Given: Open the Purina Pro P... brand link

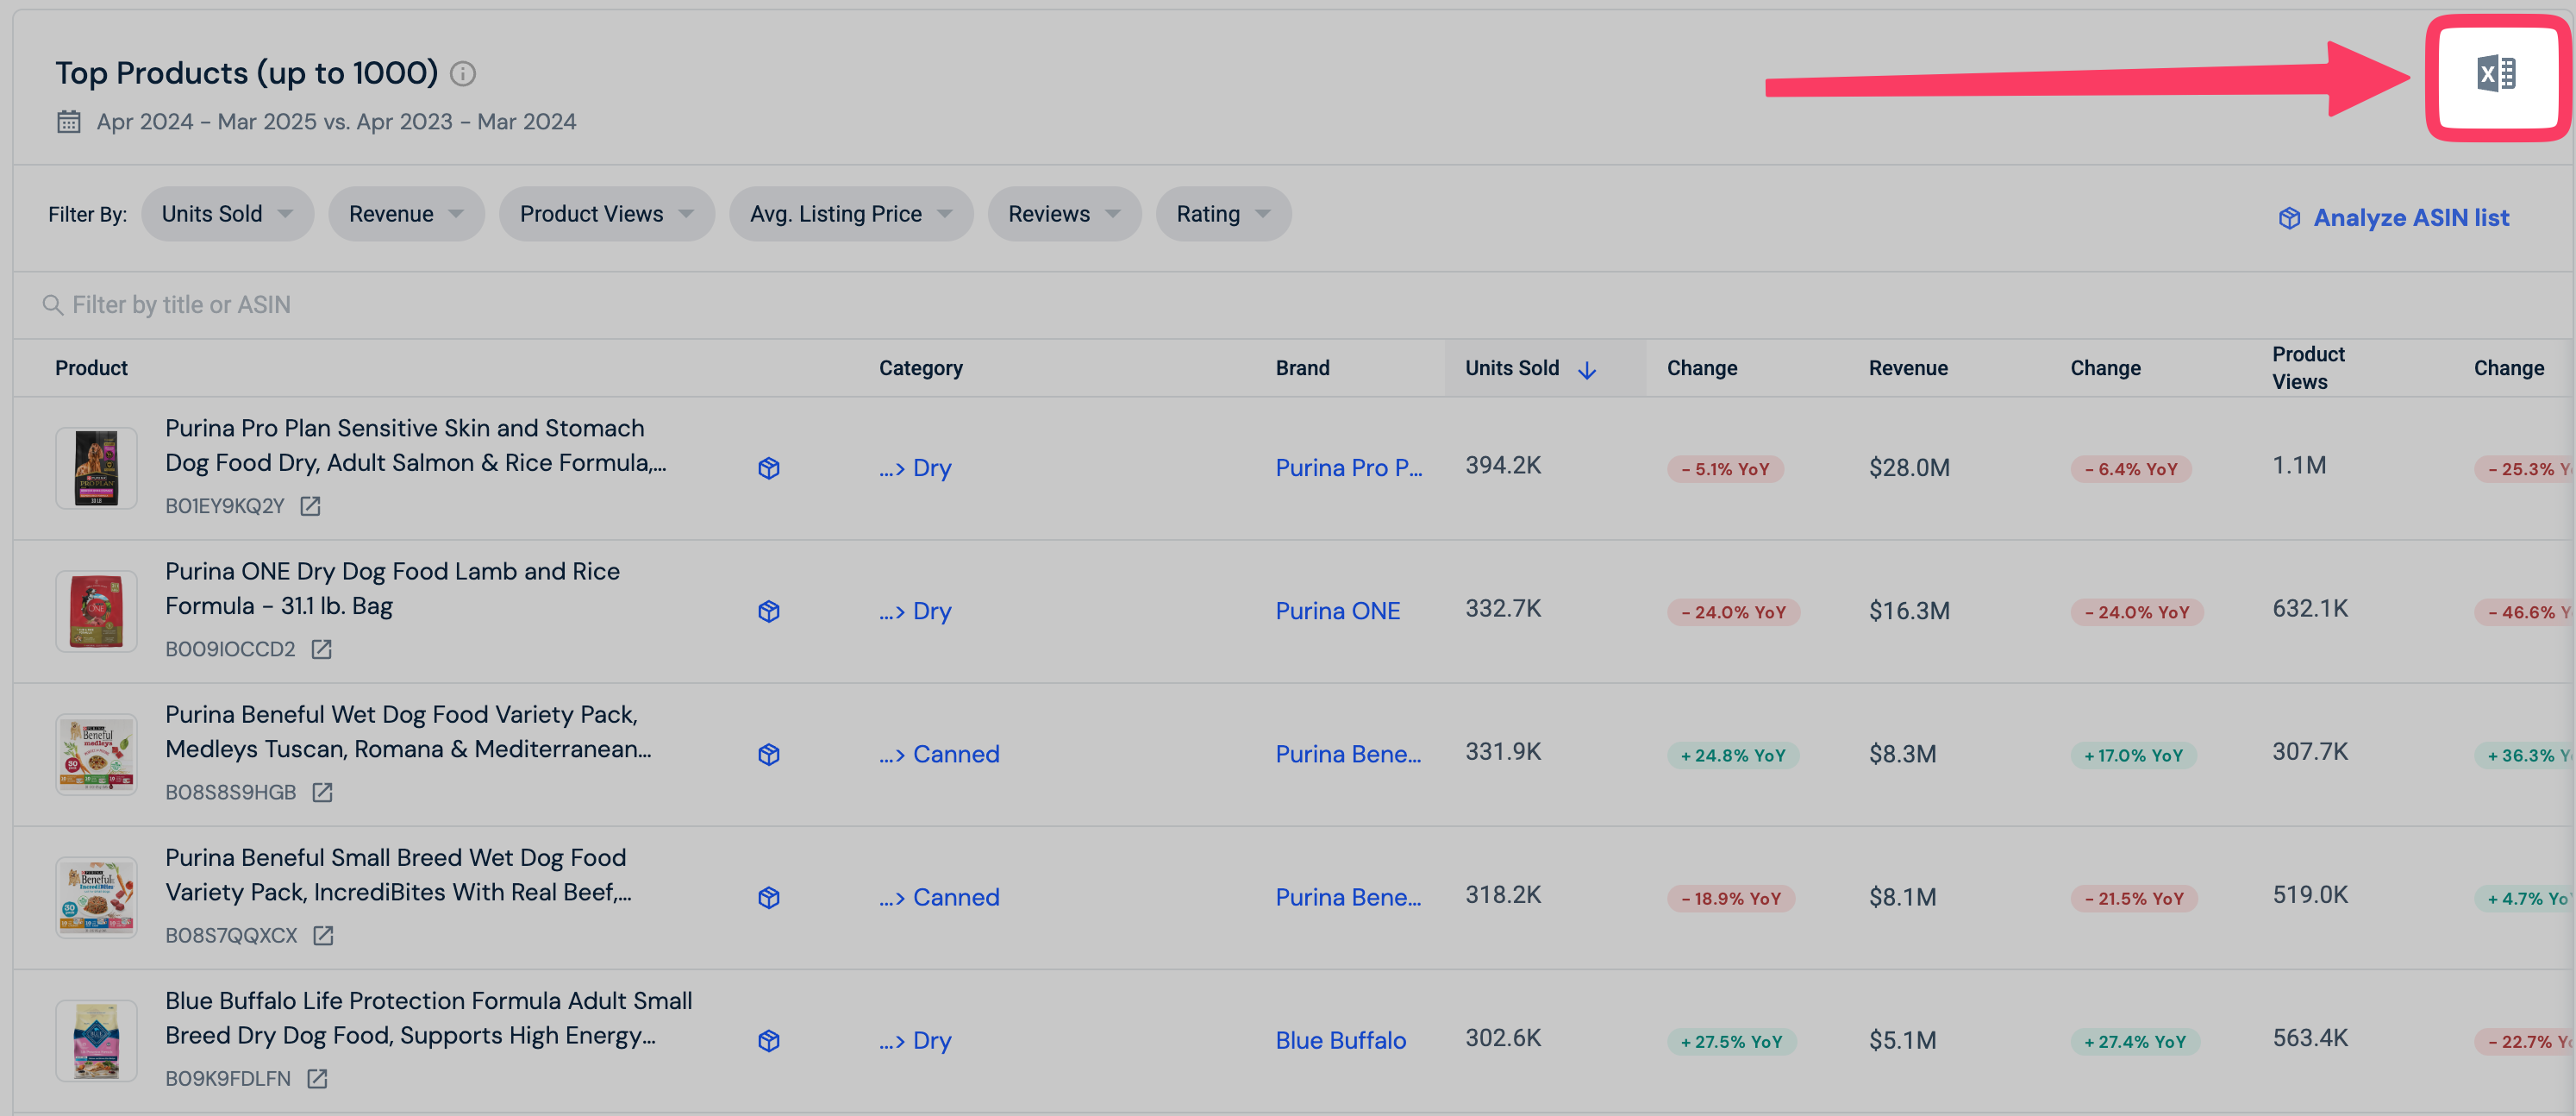Looking at the screenshot, I should 1348,468.
